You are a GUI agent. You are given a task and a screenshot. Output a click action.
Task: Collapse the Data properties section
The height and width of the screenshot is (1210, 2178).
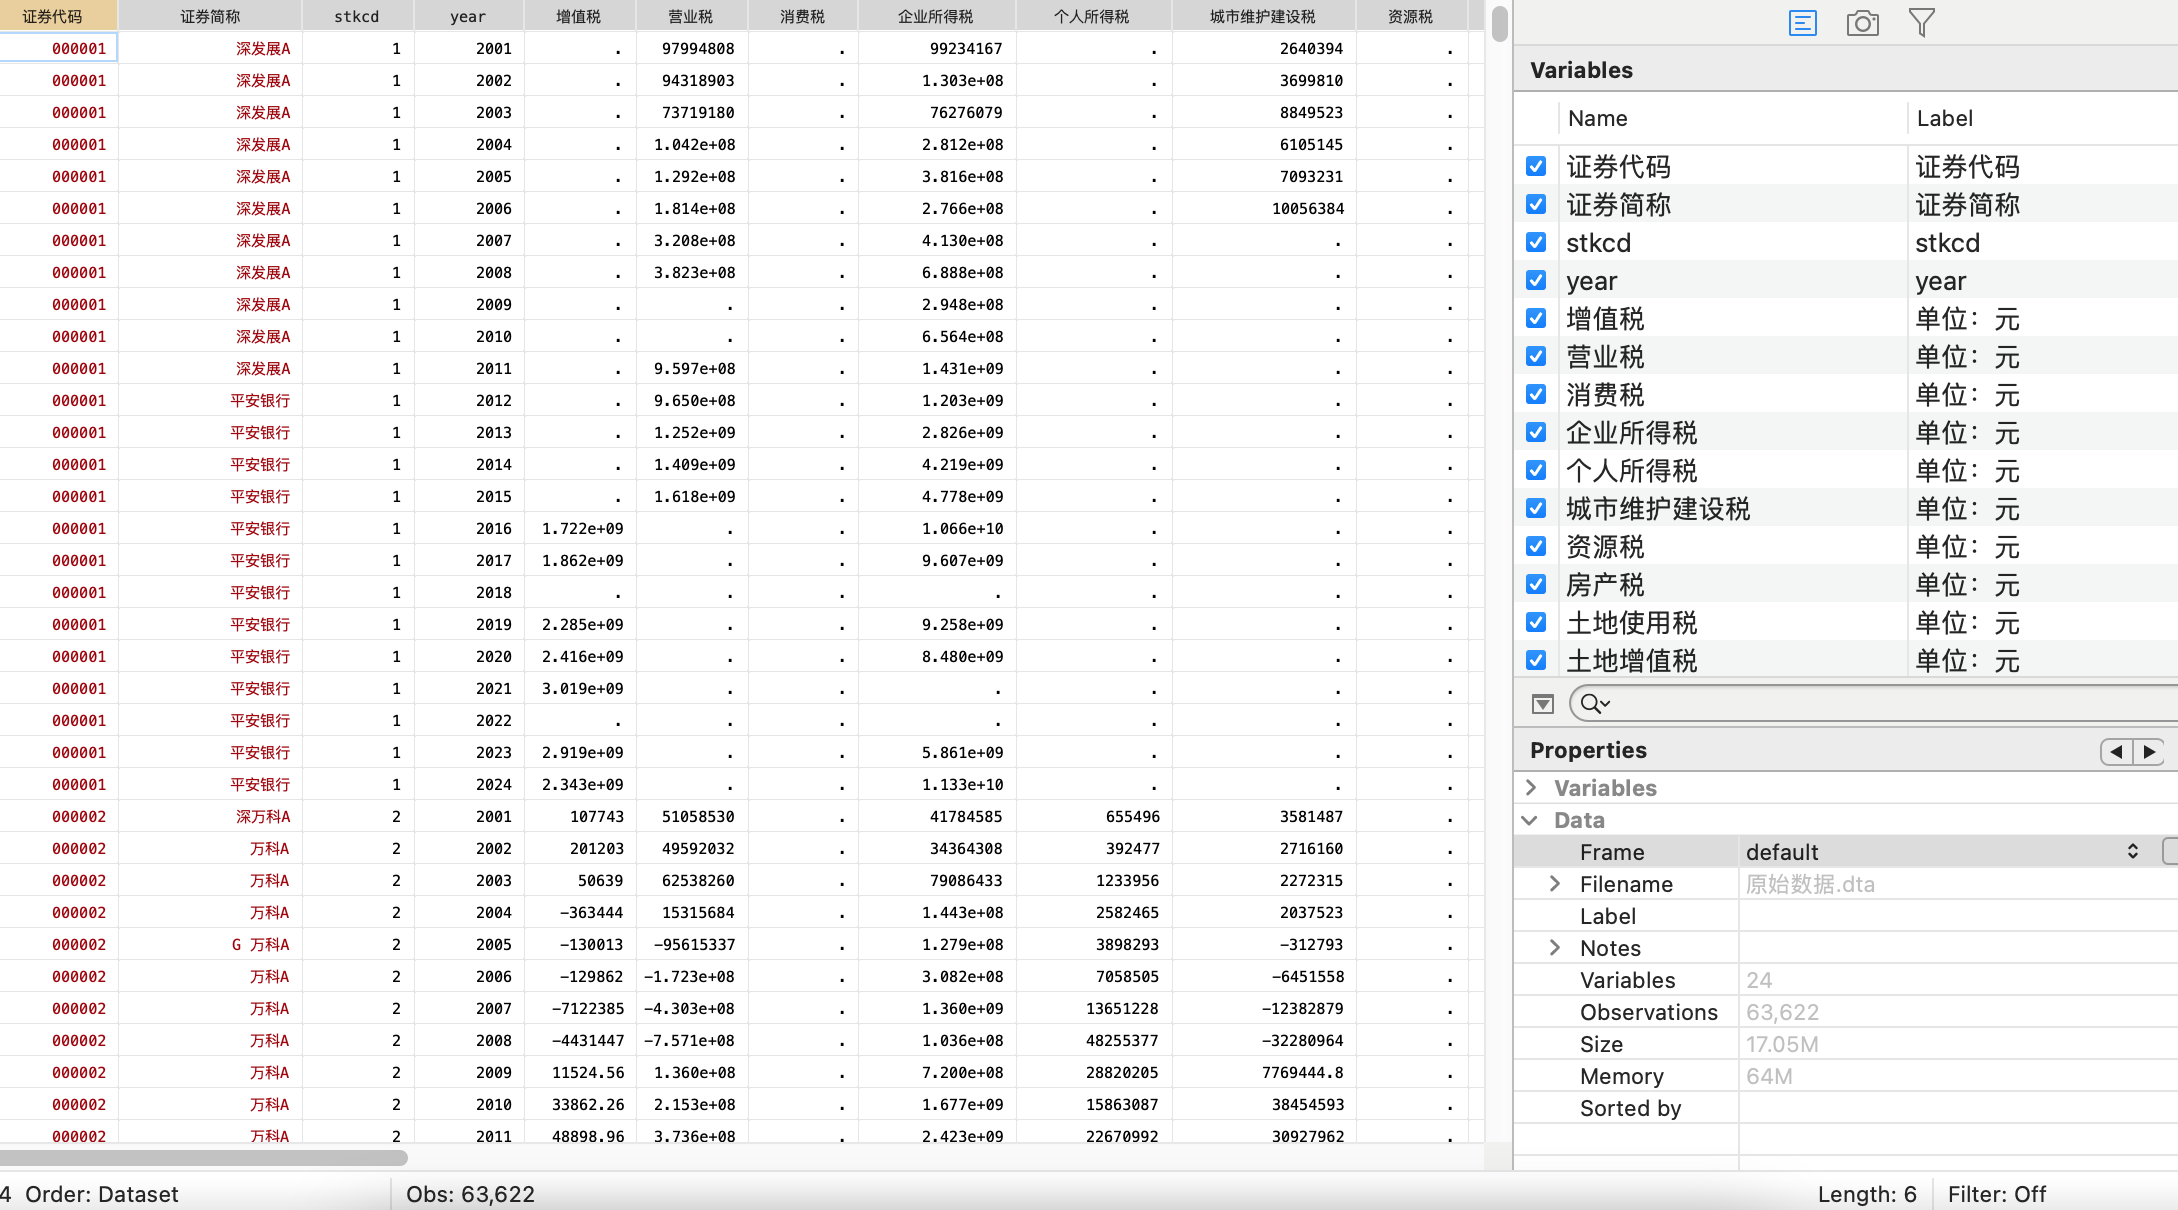tap(1531, 820)
